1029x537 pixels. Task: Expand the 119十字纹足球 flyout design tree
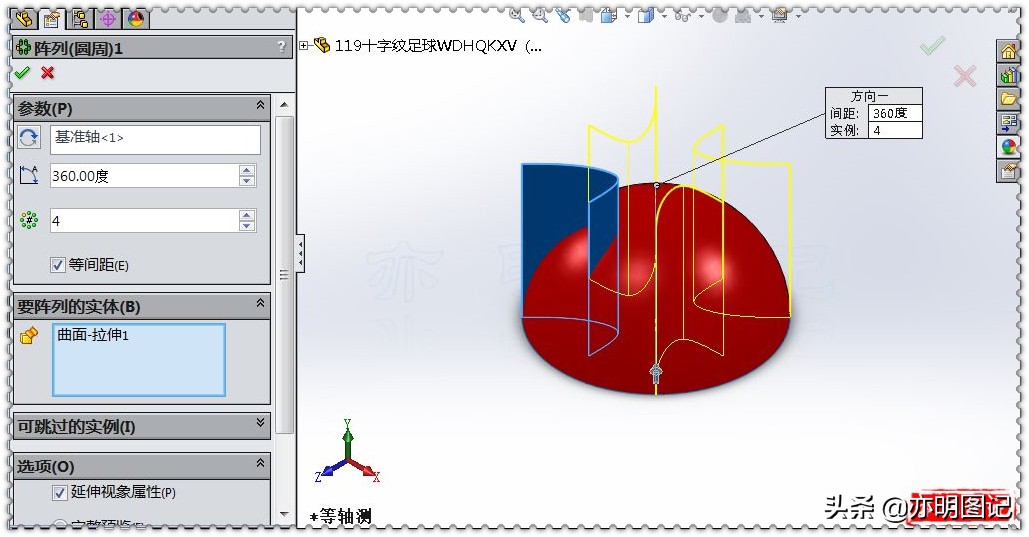(303, 46)
